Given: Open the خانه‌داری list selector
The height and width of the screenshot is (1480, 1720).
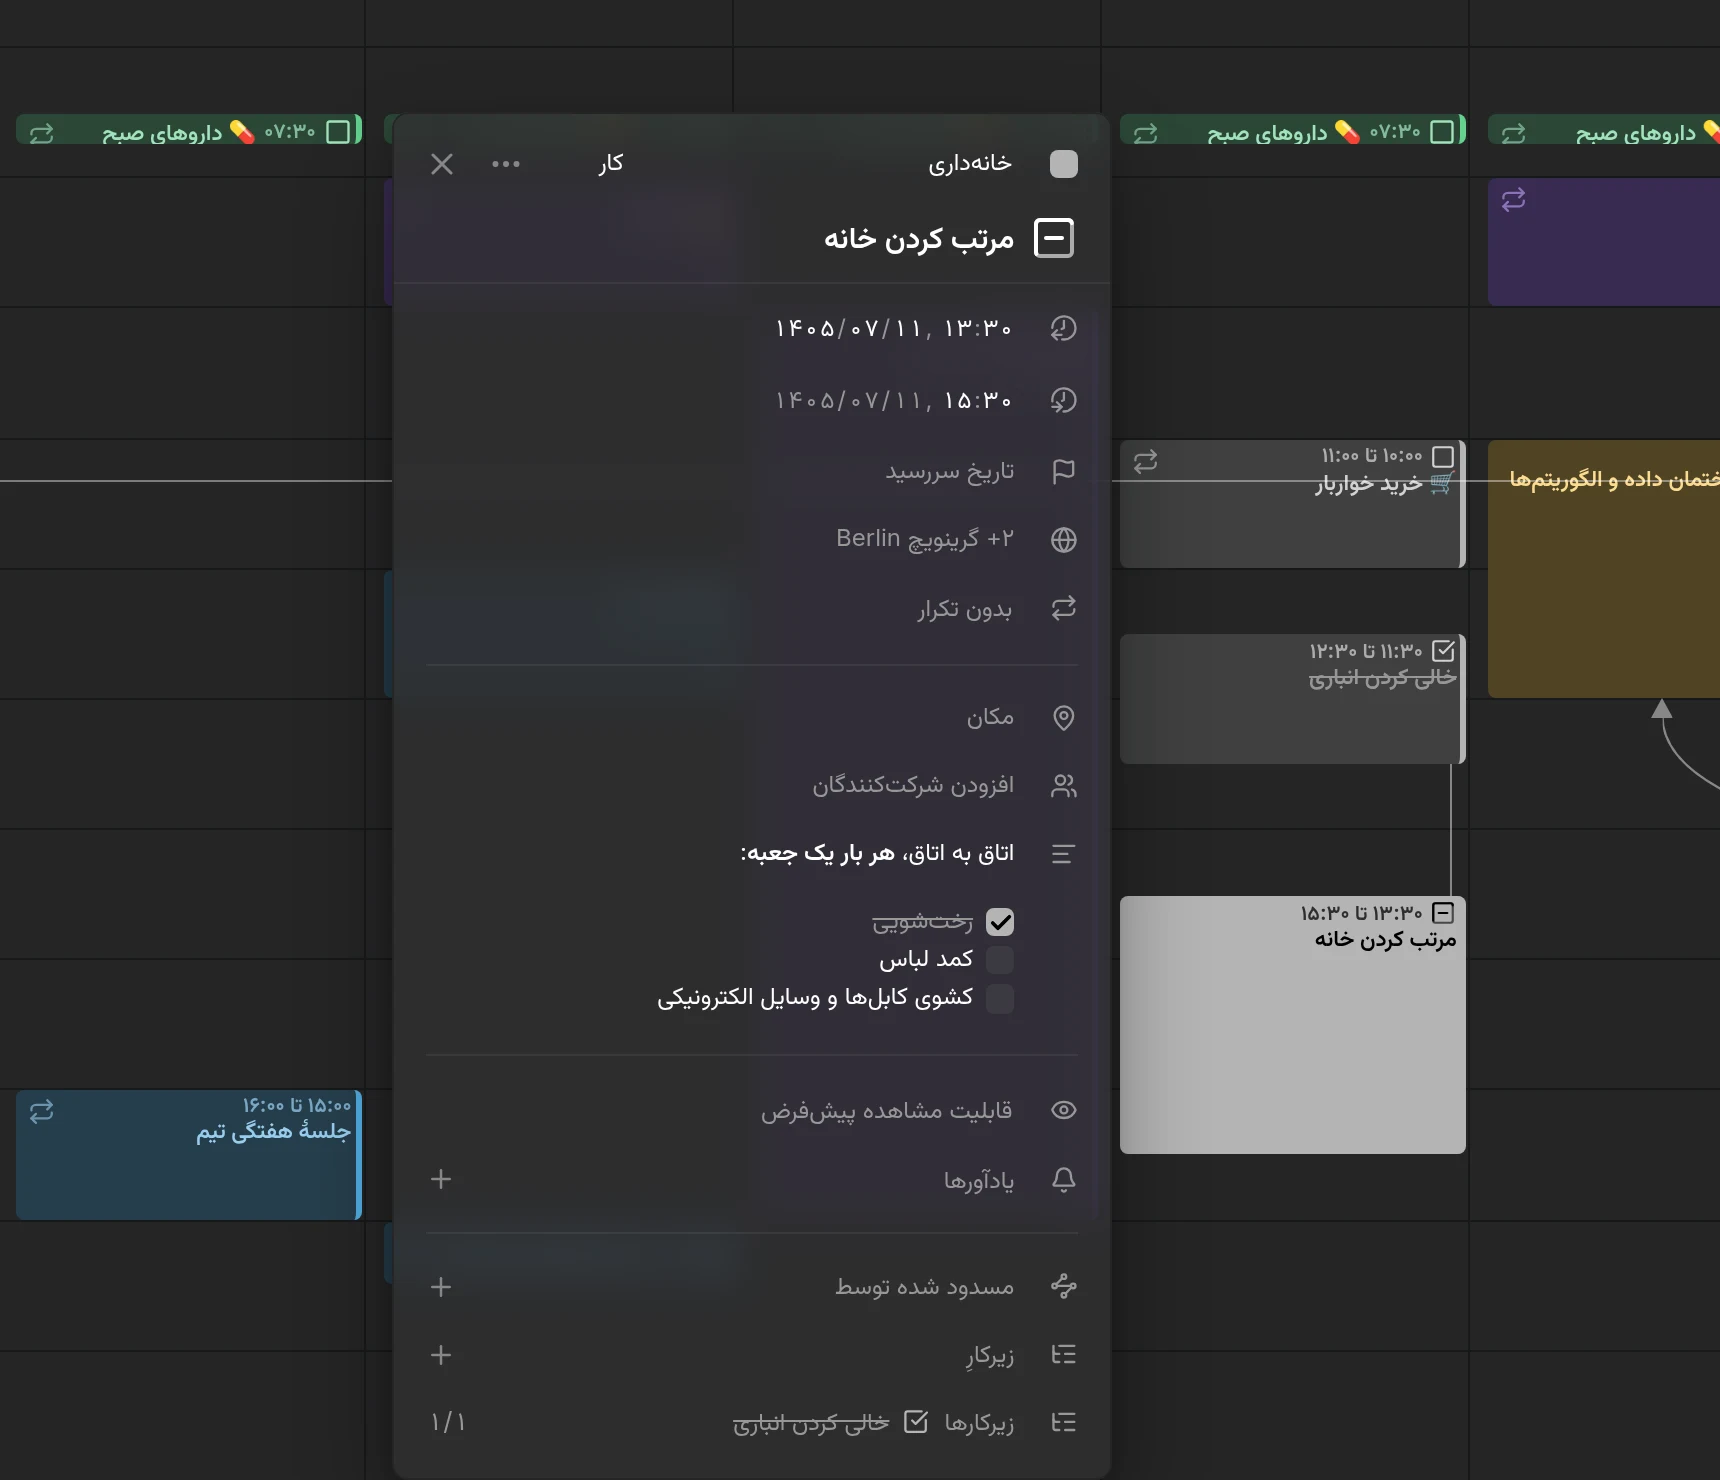Looking at the screenshot, I should [970, 163].
